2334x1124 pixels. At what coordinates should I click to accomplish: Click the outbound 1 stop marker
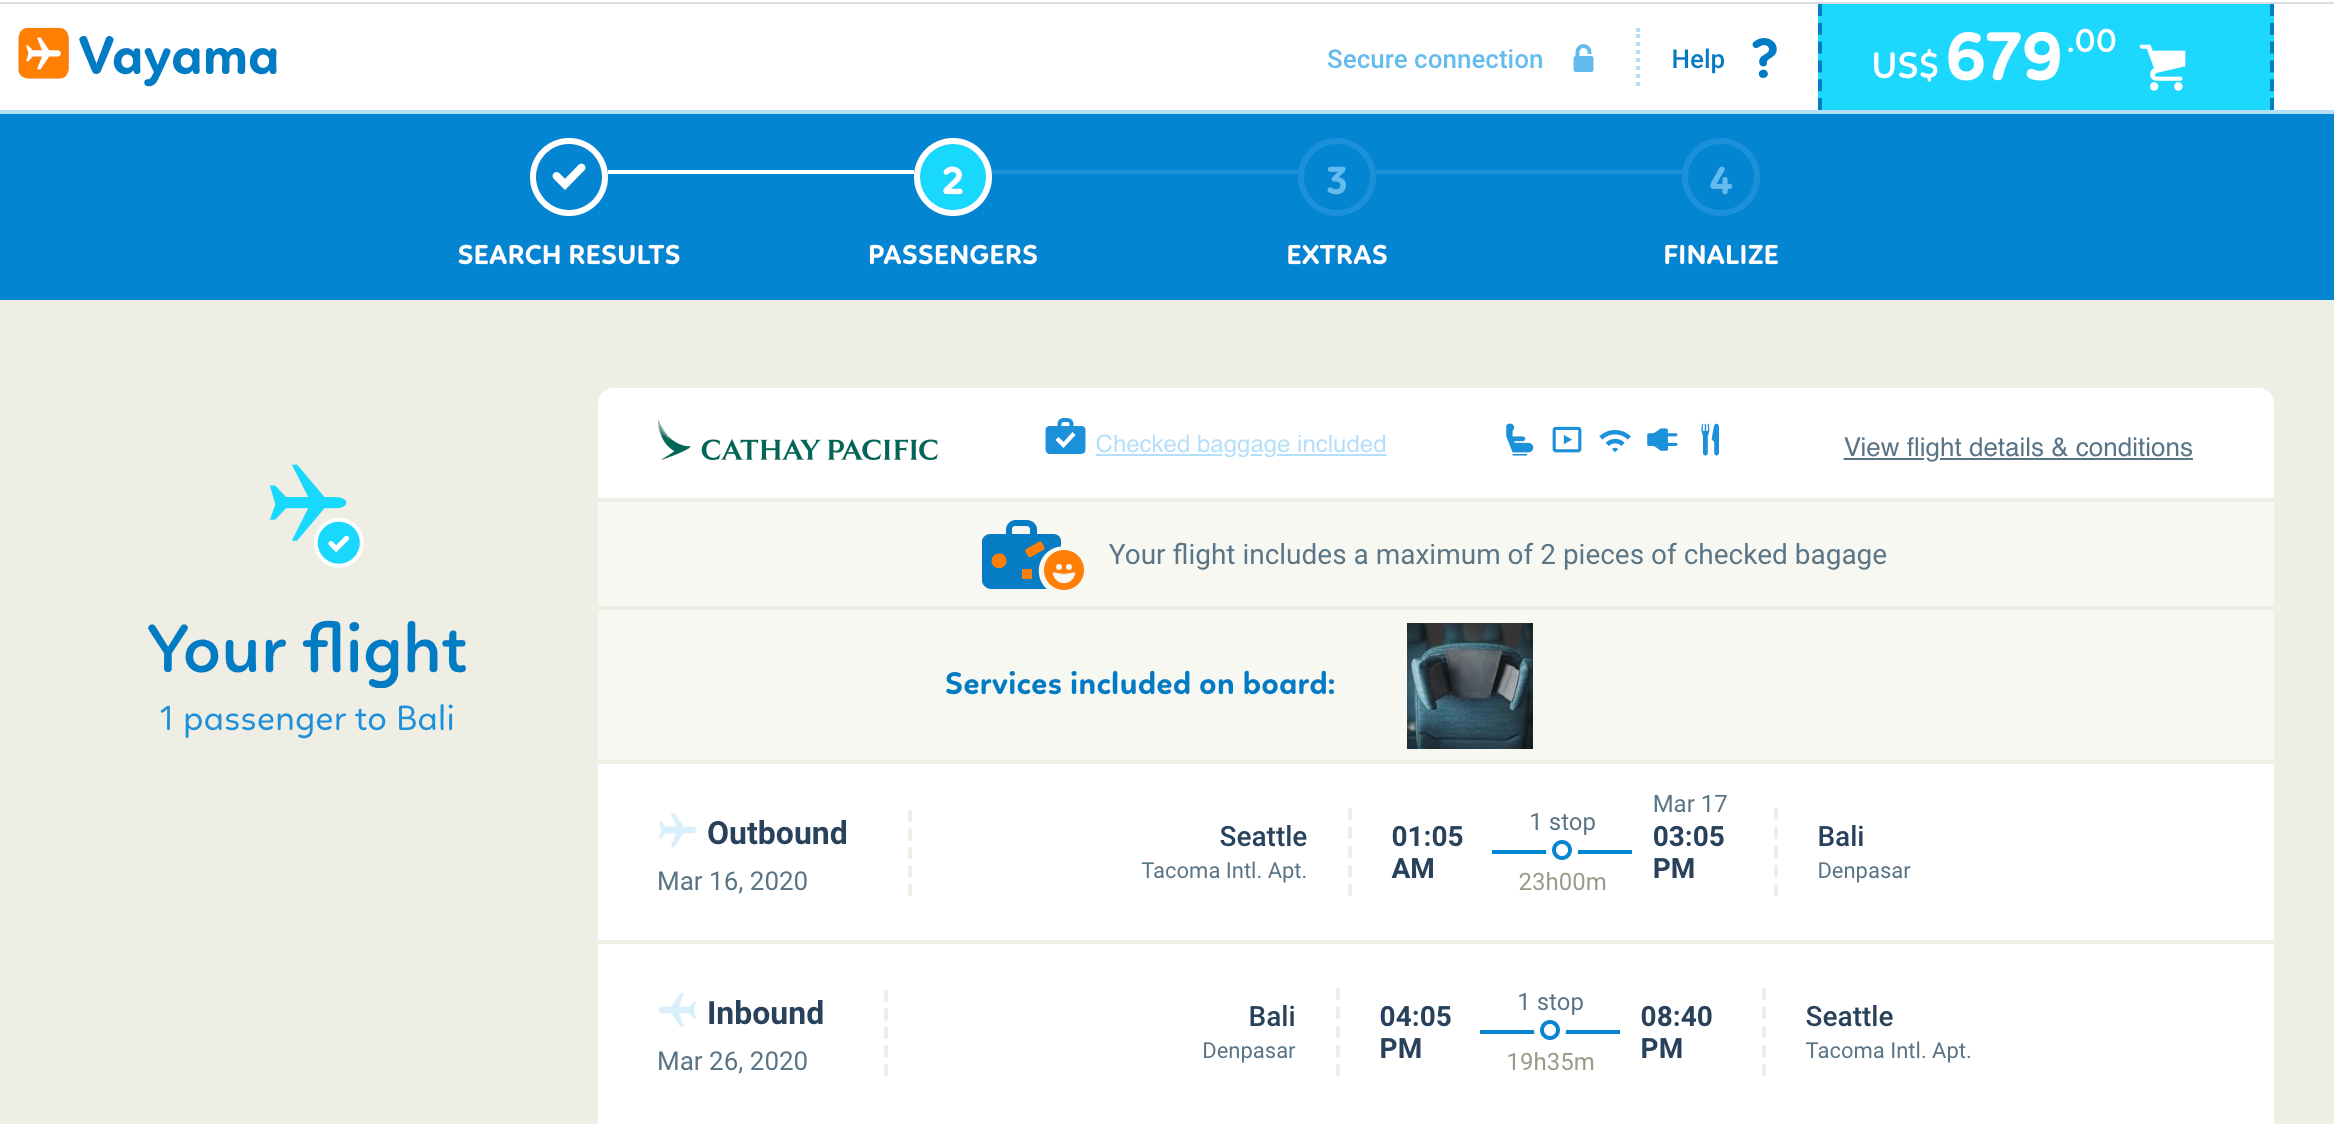pos(1561,851)
